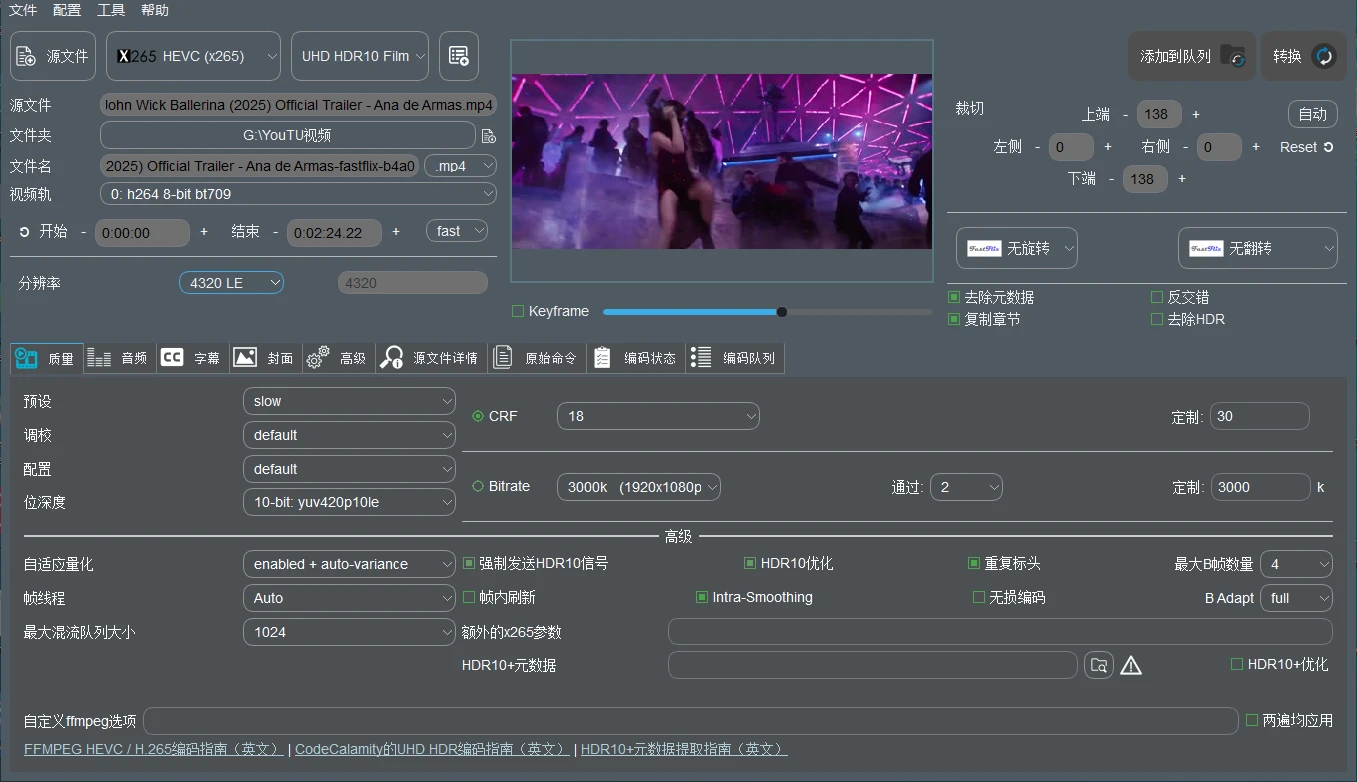
Task: Enable the 去除HDR checkbox
Action: pos(1155,318)
